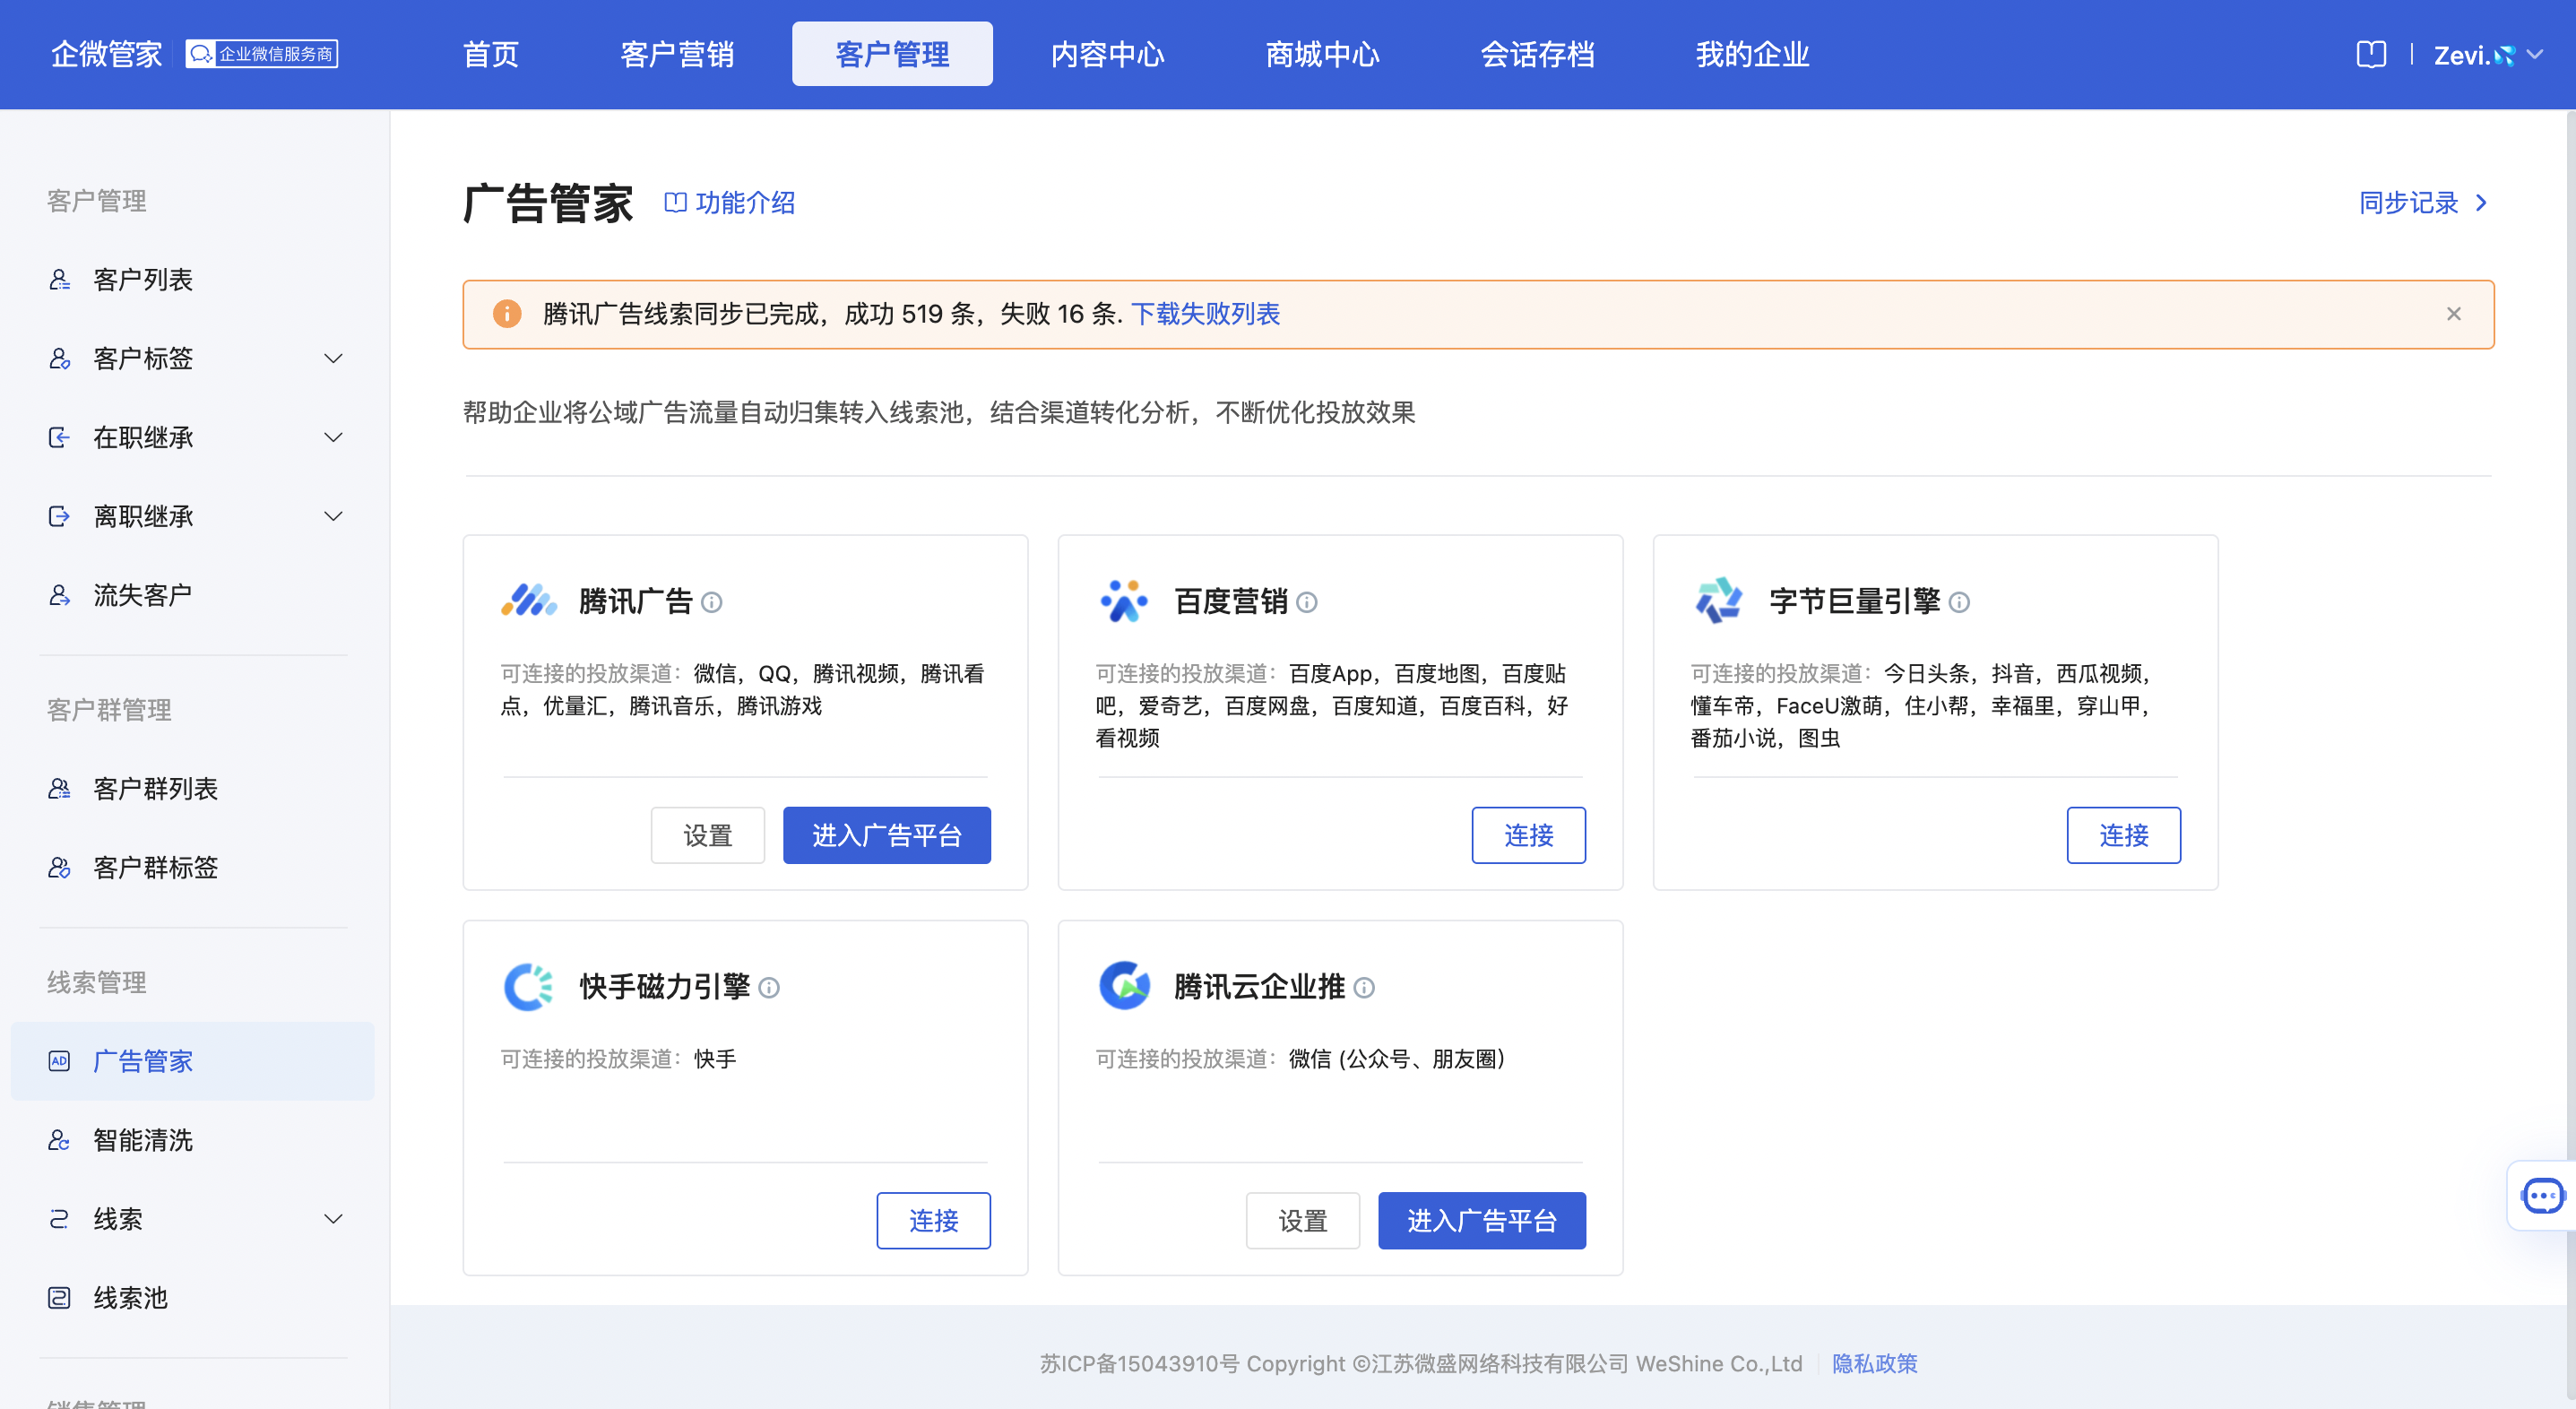2576x1409 pixels.
Task: Click the 快手磁力引擎 logo icon
Action: [528, 987]
